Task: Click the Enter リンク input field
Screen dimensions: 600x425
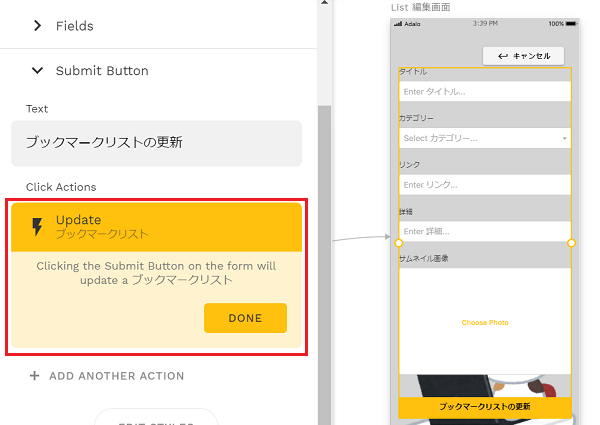Action: pos(485,185)
